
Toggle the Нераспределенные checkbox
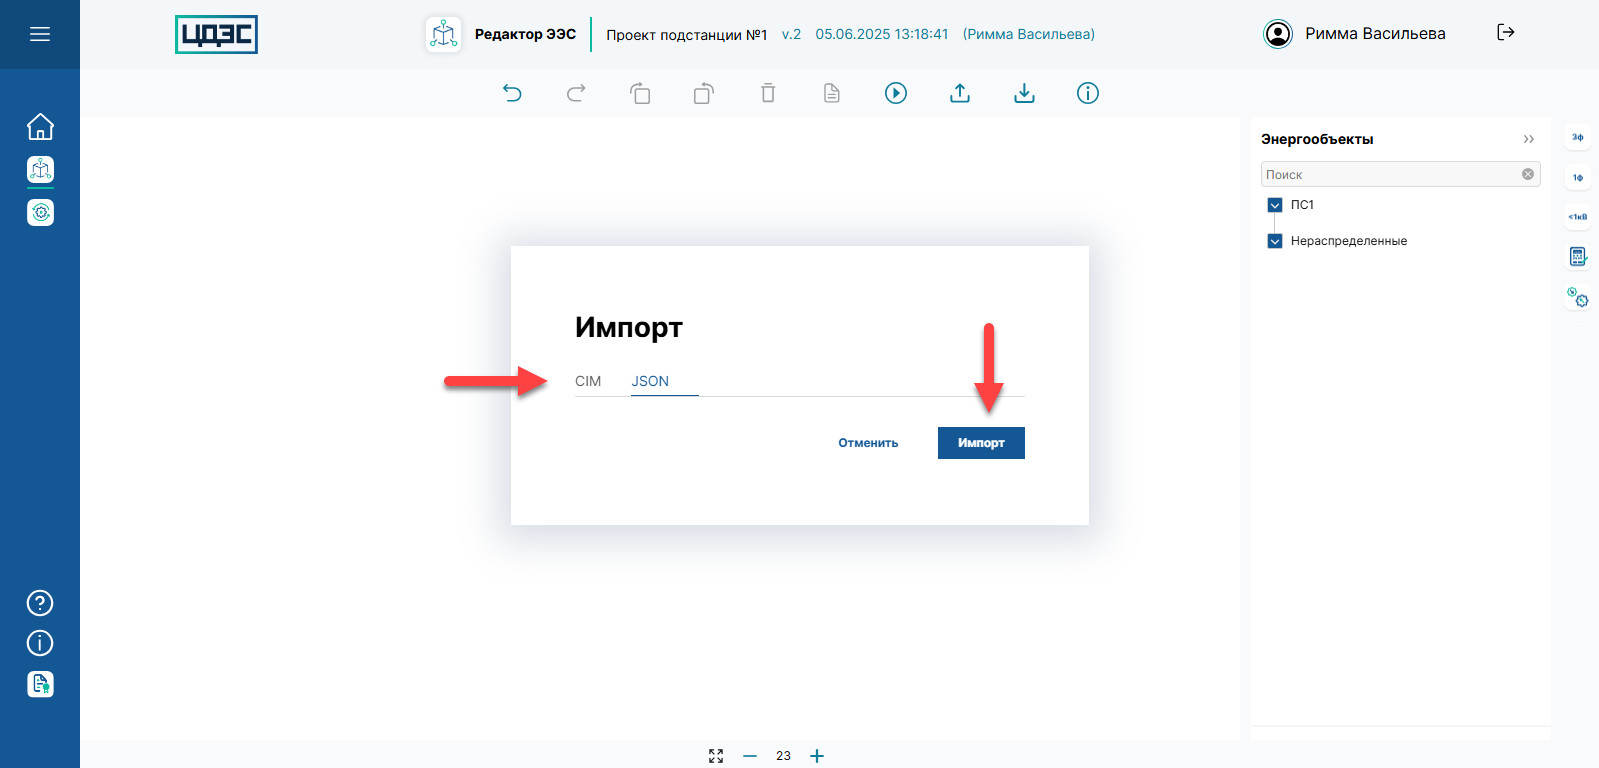coord(1275,241)
